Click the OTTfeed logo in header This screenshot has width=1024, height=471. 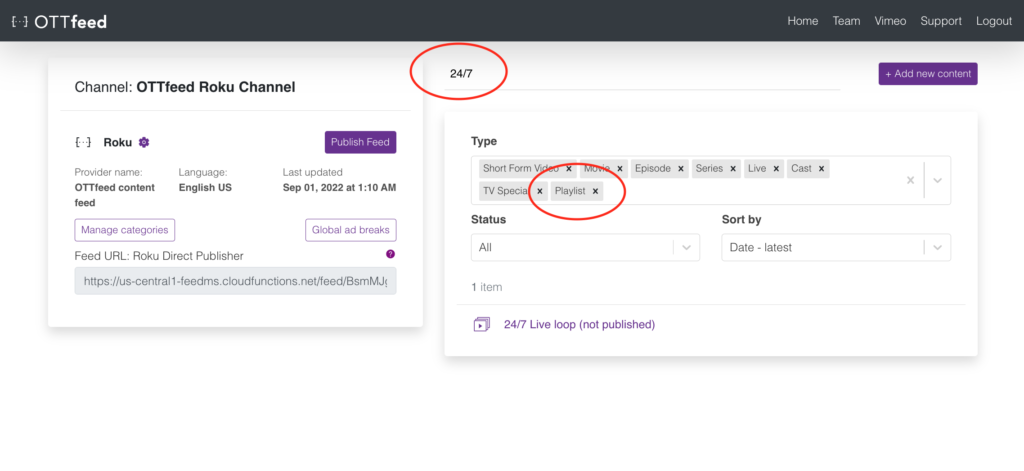[58, 21]
